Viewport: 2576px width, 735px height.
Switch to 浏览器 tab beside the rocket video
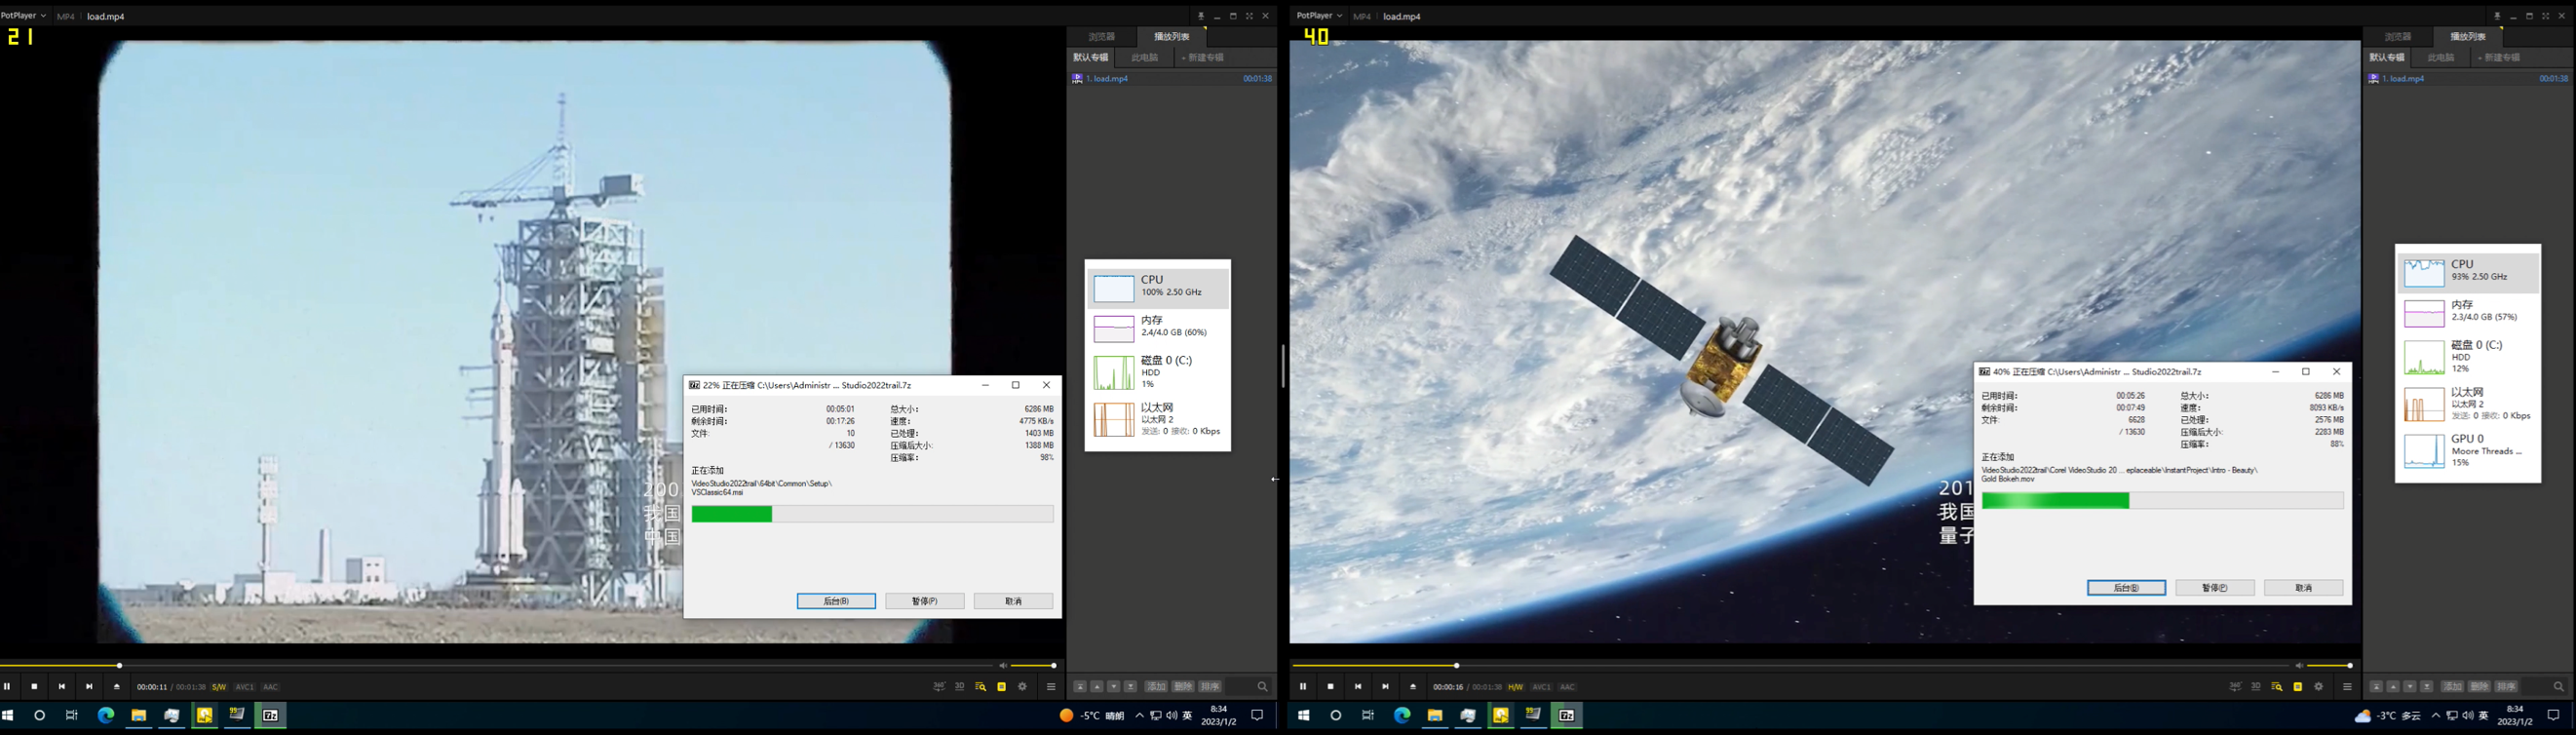[x=1101, y=36]
